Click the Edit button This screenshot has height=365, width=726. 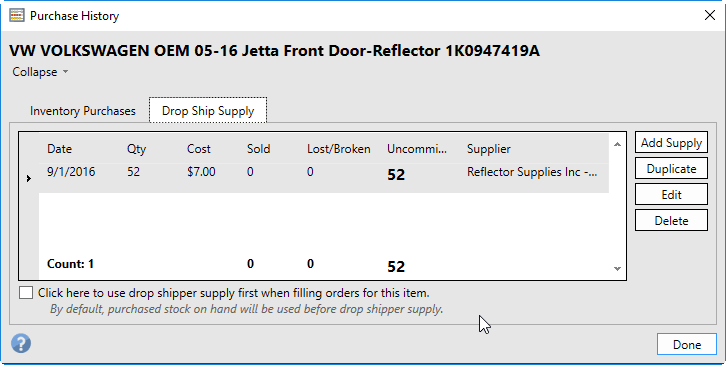(671, 195)
